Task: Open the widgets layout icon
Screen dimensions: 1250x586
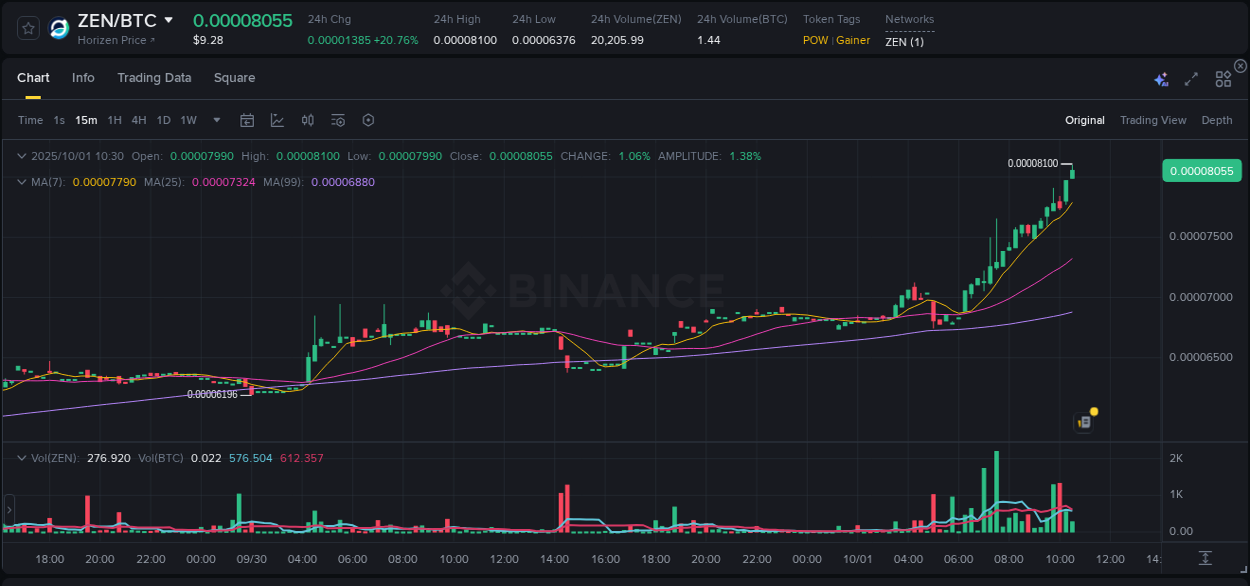Action: point(1223,78)
